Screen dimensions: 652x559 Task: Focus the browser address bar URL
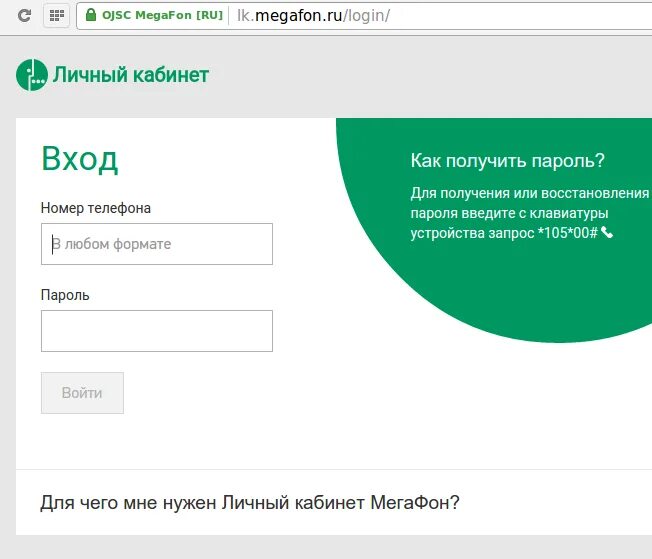(313, 16)
